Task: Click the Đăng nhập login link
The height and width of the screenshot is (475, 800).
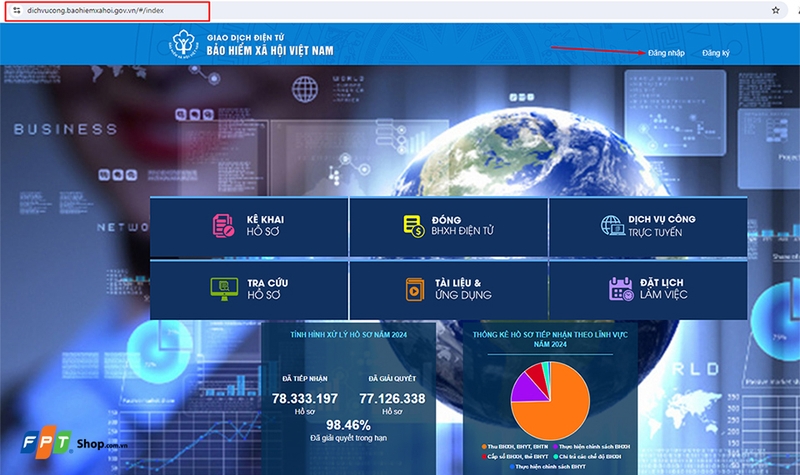Action: click(x=666, y=53)
